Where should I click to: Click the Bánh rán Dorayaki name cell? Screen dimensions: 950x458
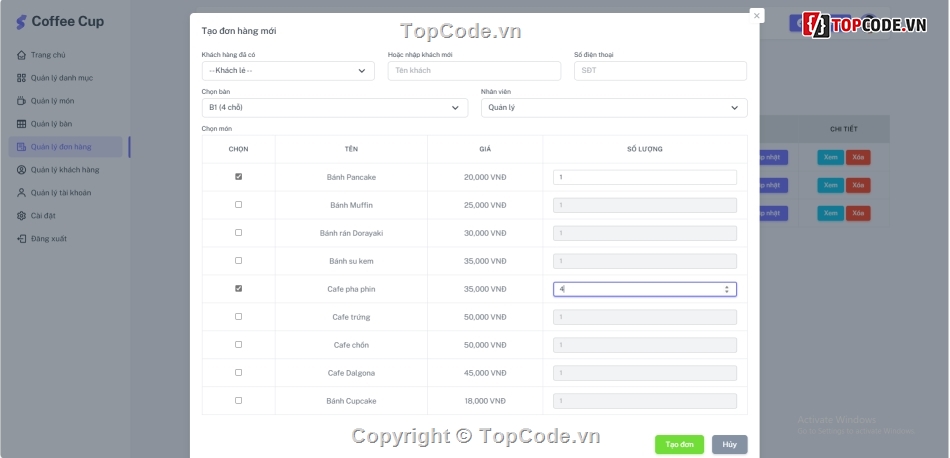(351, 233)
